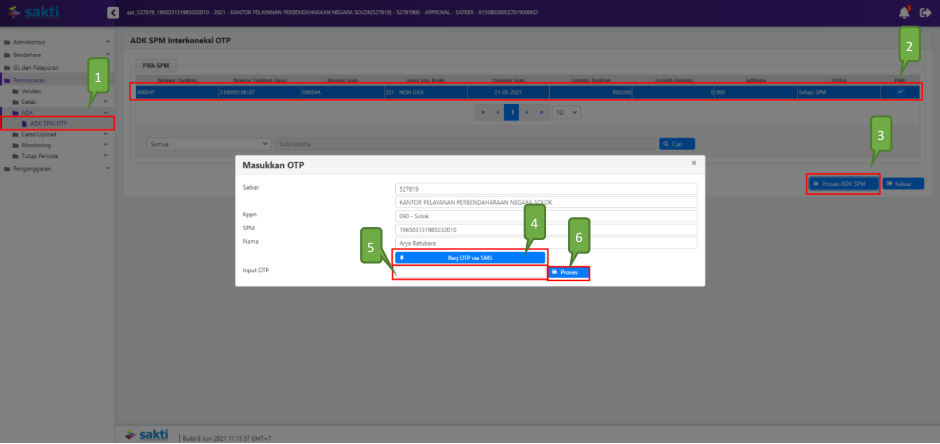The height and width of the screenshot is (444, 940).
Task: Select the Pilih SPM tab
Action: 153,64
